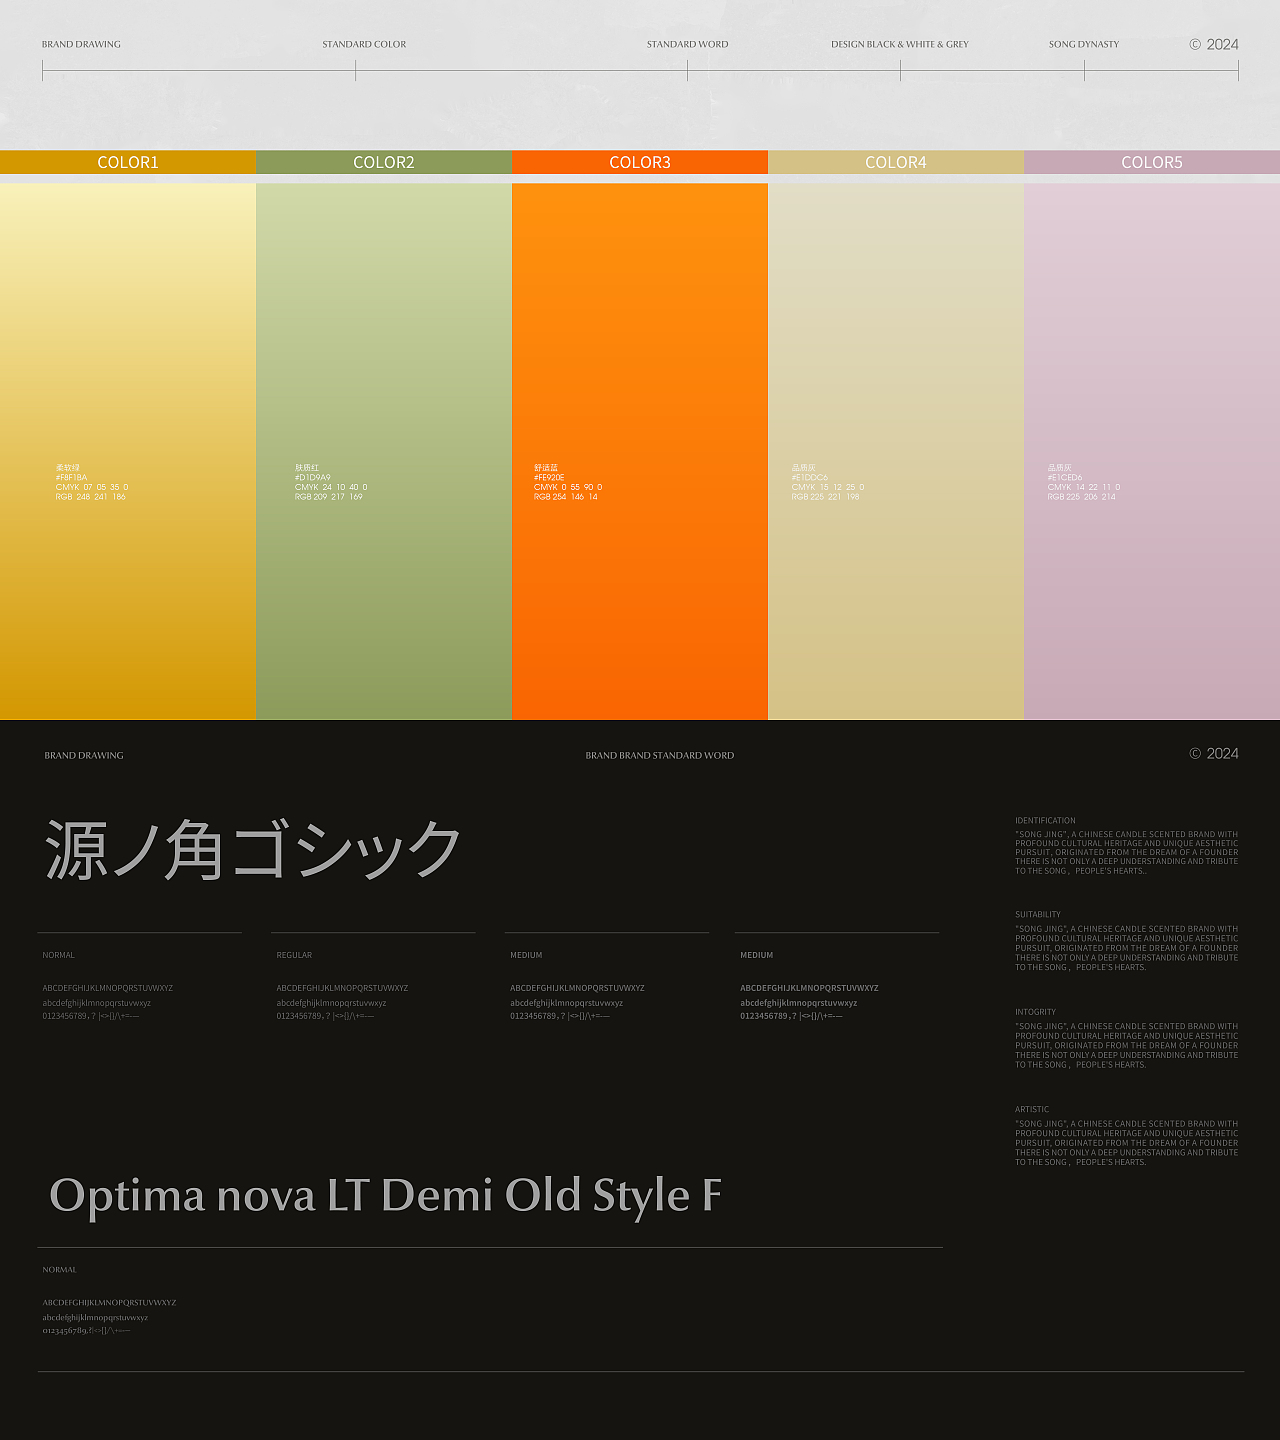Click the SUITABILITY heading

point(1038,915)
